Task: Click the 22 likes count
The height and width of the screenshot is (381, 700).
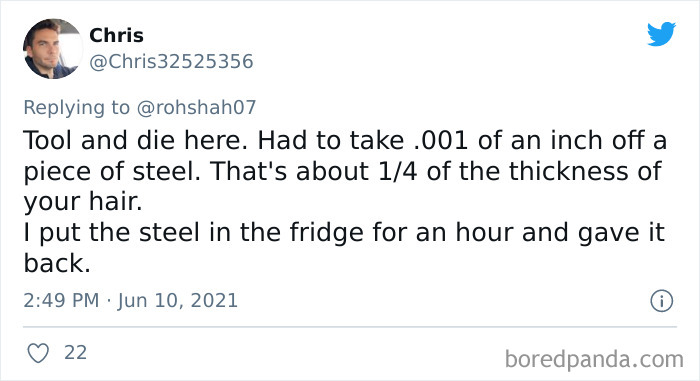Action: 75,353
